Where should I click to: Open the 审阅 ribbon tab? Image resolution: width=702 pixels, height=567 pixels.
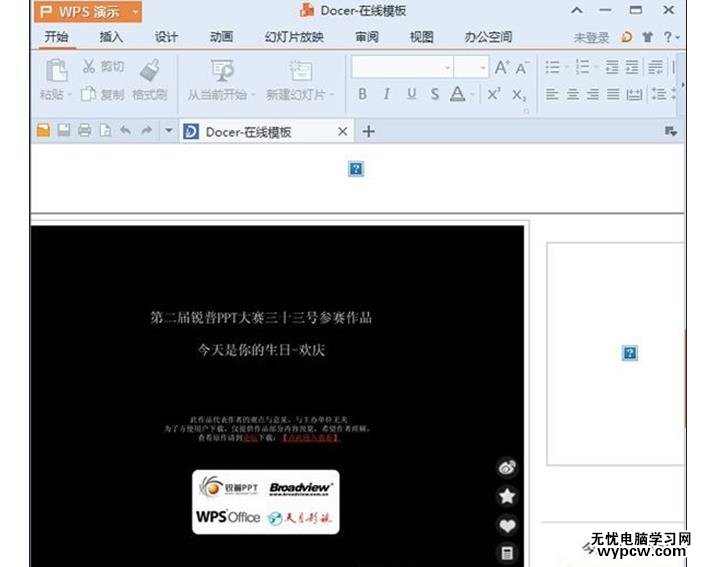(367, 37)
